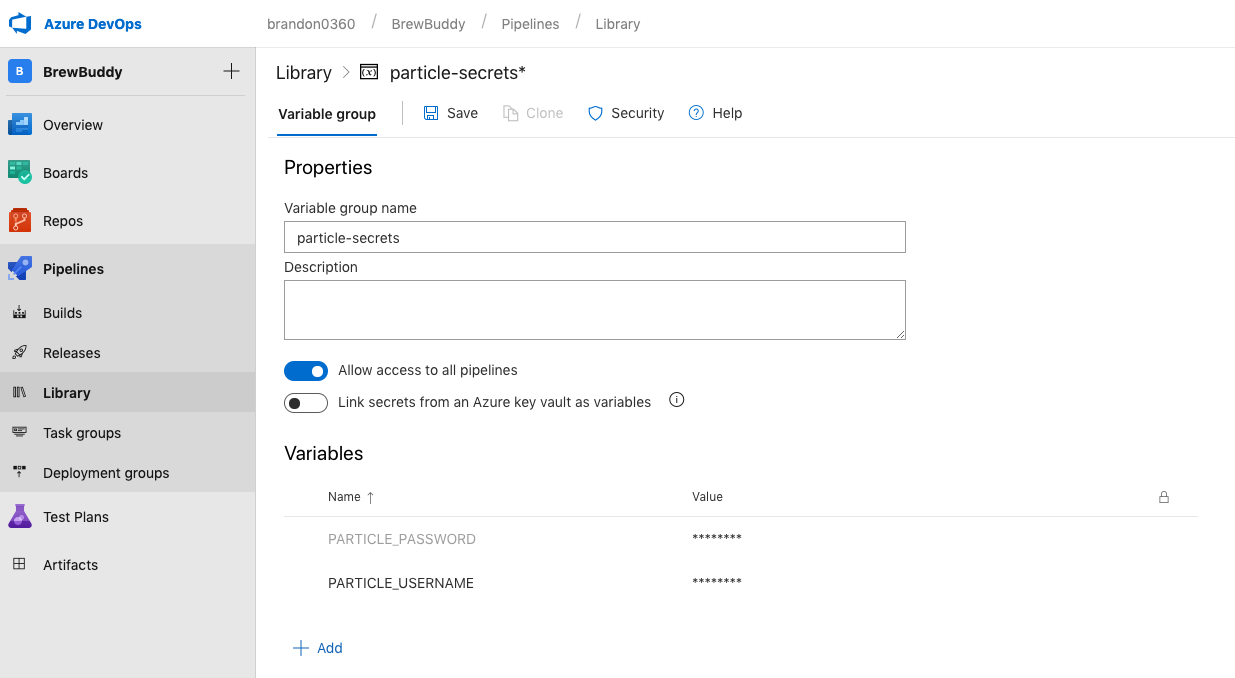Click the Save floppy disk icon
The height and width of the screenshot is (678, 1235).
[431, 113]
